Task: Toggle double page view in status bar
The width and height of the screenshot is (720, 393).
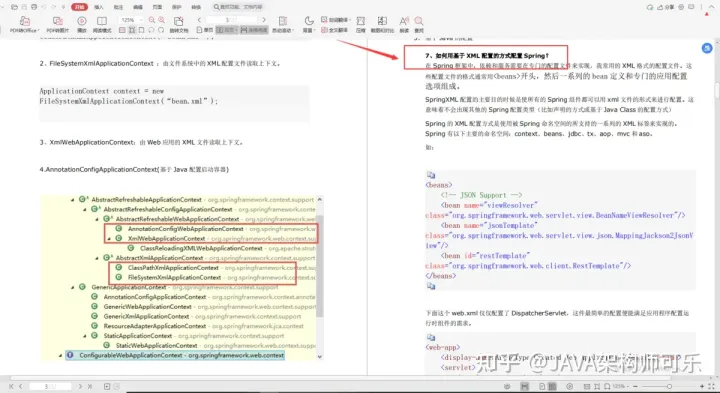Action: [x=552, y=387]
